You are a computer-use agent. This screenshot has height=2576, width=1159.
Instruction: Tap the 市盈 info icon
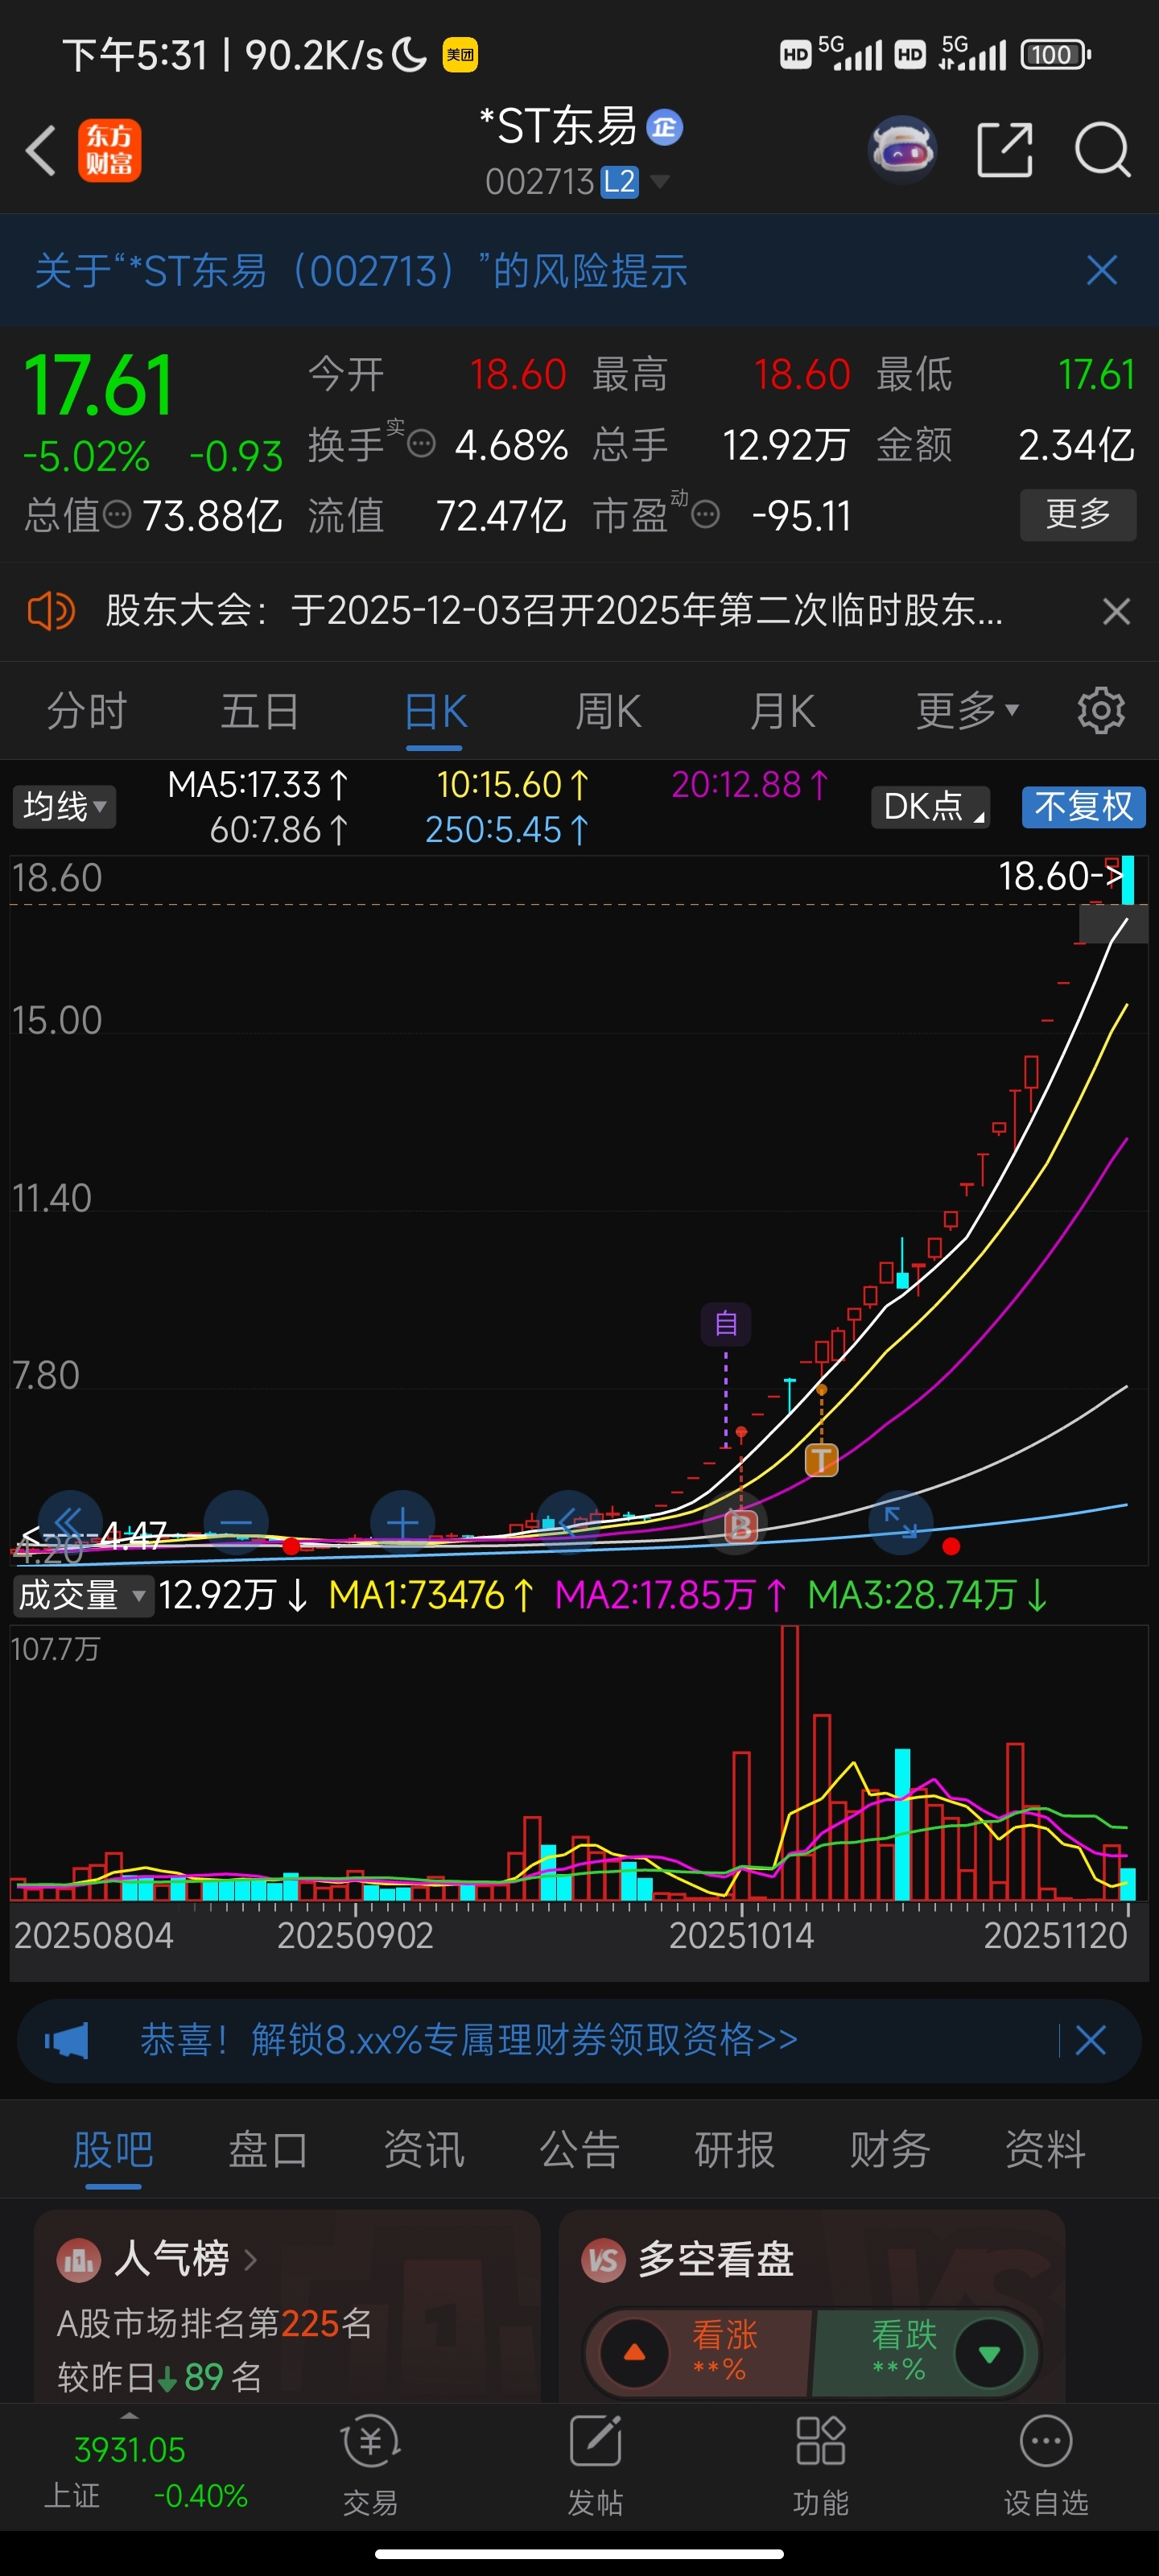(705, 515)
